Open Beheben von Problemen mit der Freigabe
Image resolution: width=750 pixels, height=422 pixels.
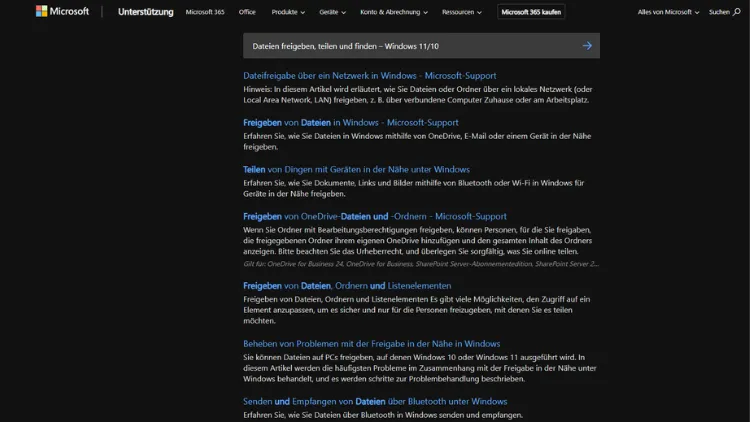pyautogui.click(x=372, y=344)
